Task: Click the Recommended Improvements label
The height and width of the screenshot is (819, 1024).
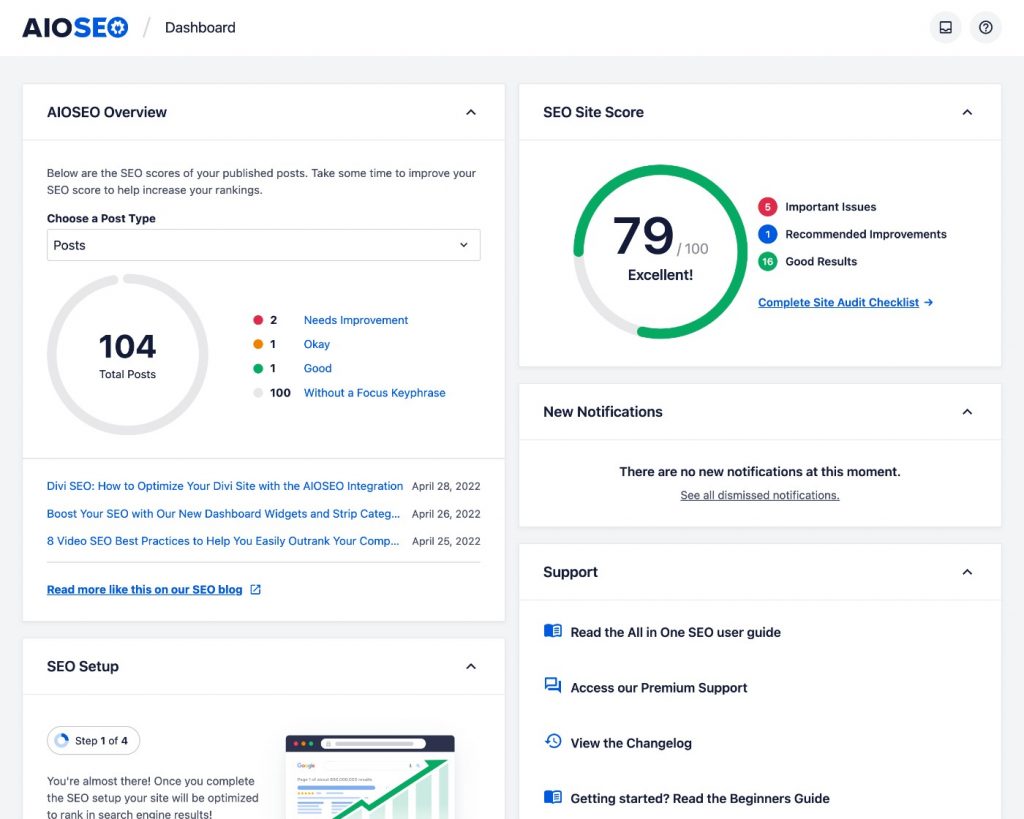Action: point(866,234)
